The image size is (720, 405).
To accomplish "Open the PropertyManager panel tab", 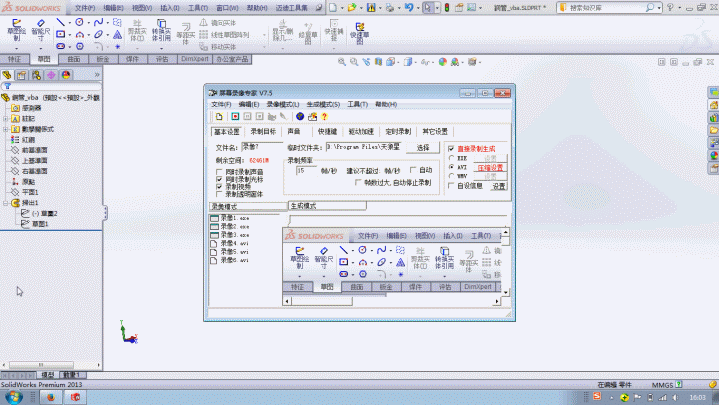I will pos(22,75).
